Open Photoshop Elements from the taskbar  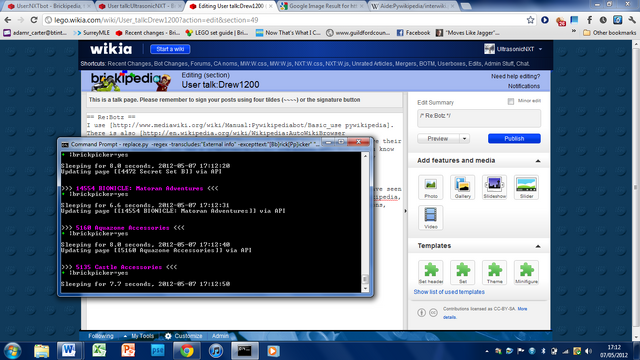point(158,351)
